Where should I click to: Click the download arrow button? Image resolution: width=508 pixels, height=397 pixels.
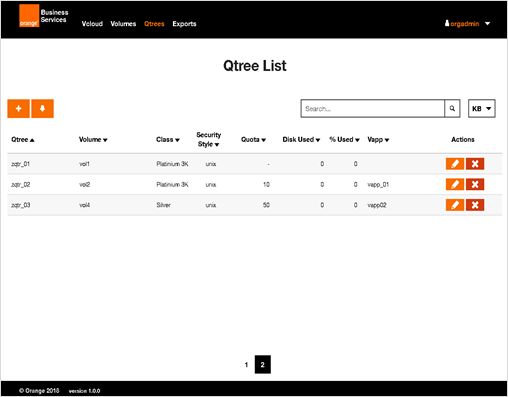coord(42,108)
